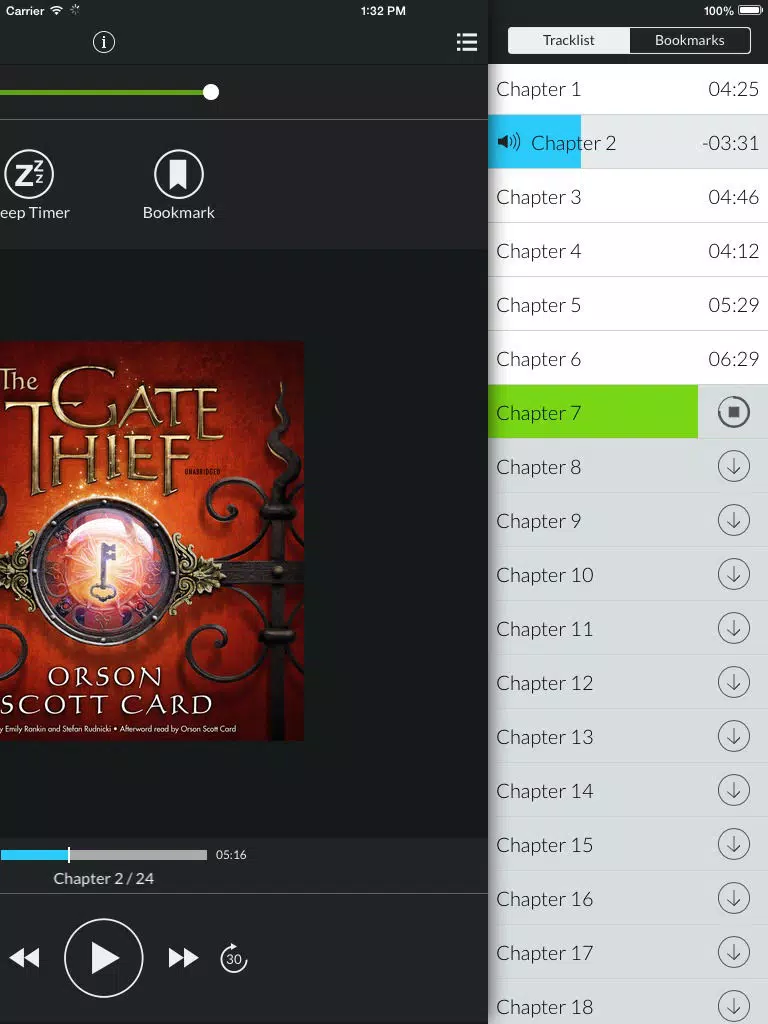Select Chapter 6 in the tracklist
768x1024 pixels.
[x=628, y=359]
